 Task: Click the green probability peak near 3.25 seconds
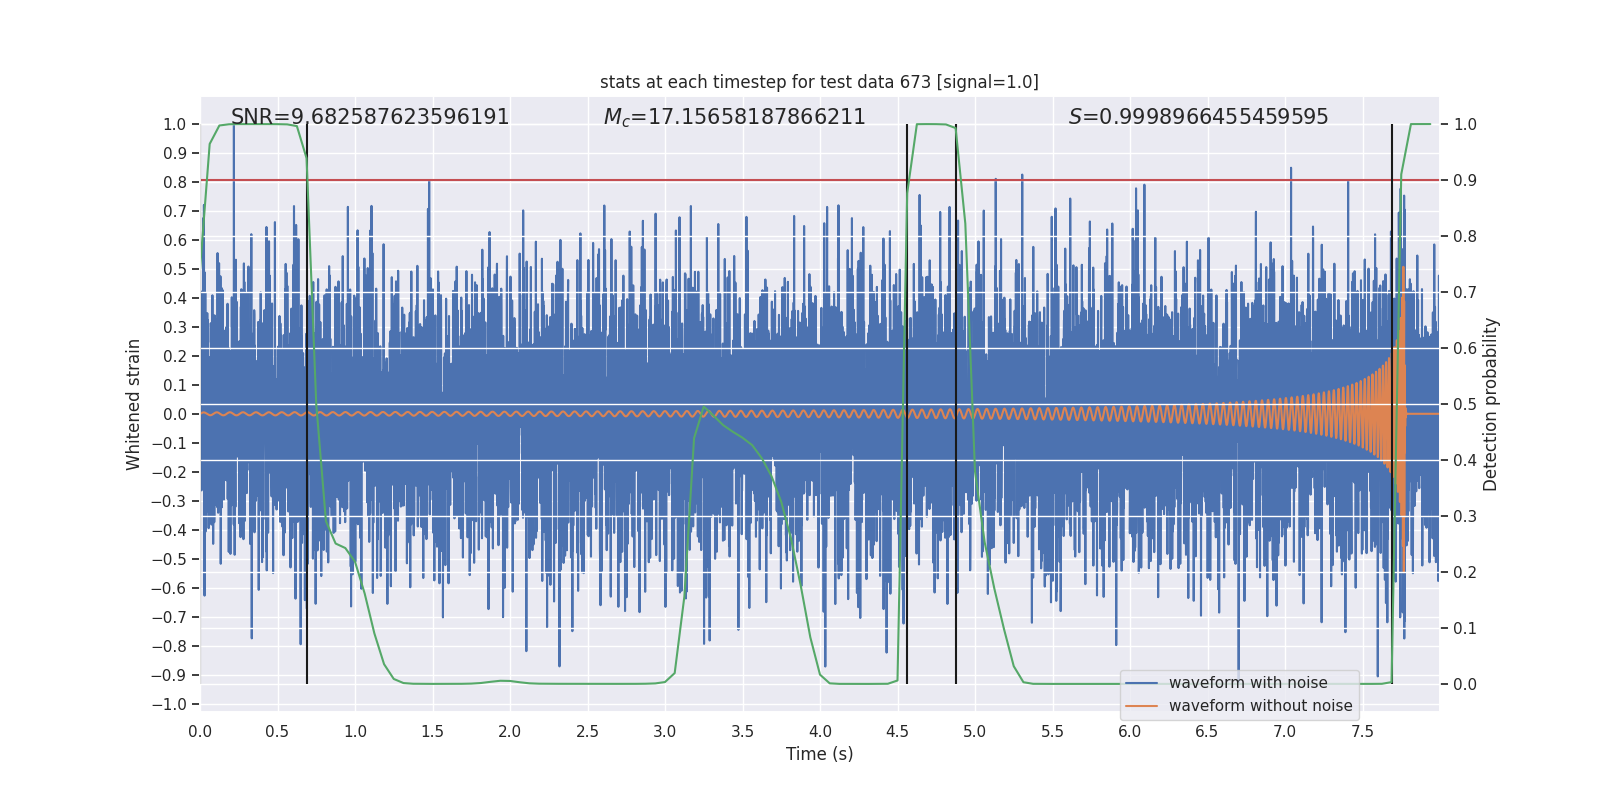point(704,407)
